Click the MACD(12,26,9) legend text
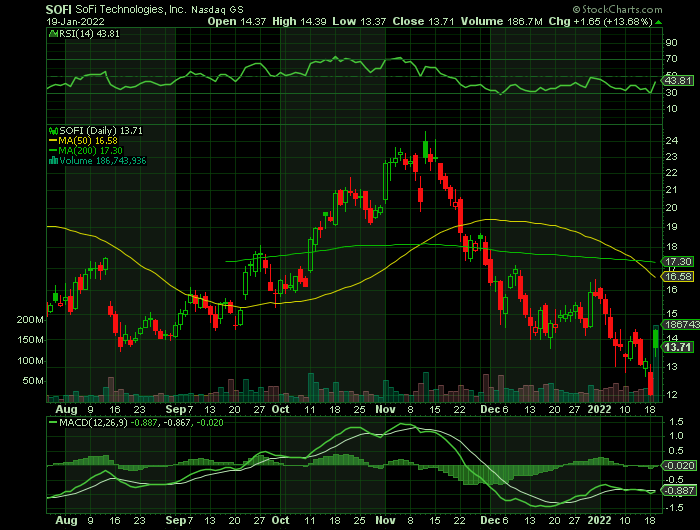700x530 pixels. click(x=93, y=422)
